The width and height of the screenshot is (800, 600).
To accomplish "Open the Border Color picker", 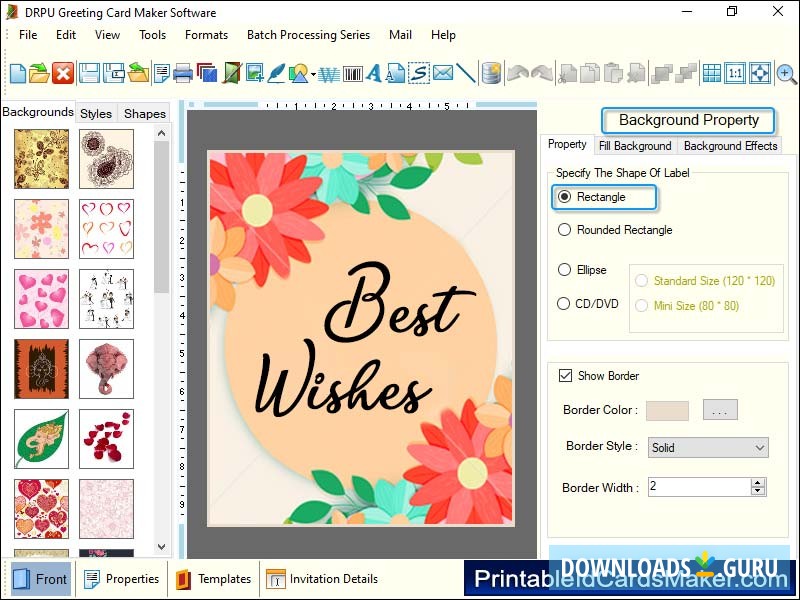I will pos(722,410).
